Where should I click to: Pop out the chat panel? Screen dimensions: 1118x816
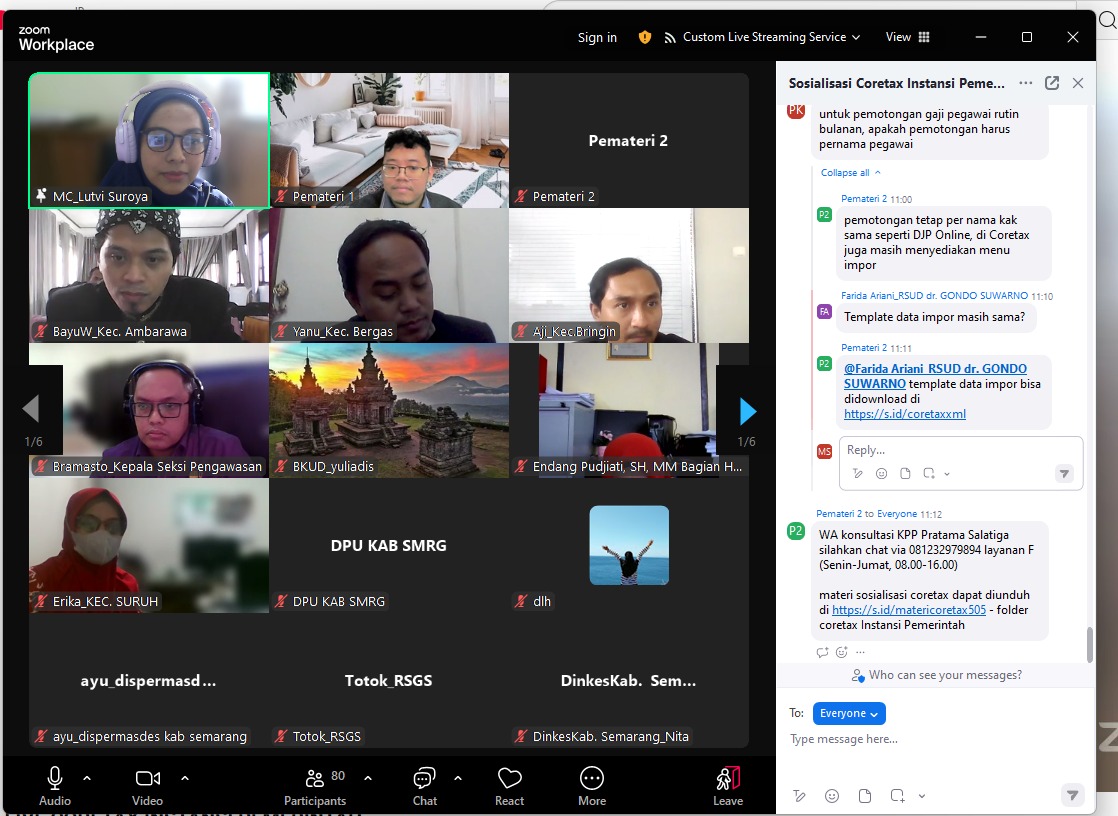[x=1052, y=83]
